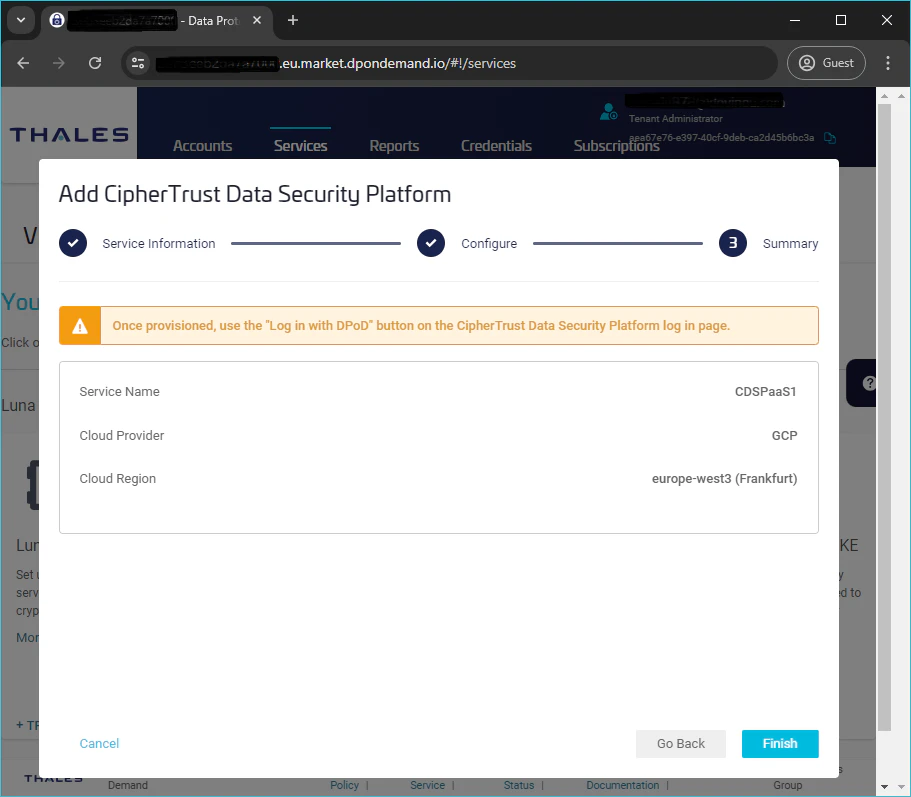The height and width of the screenshot is (797, 911).
Task: Click the Service Information step label
Action: (159, 243)
